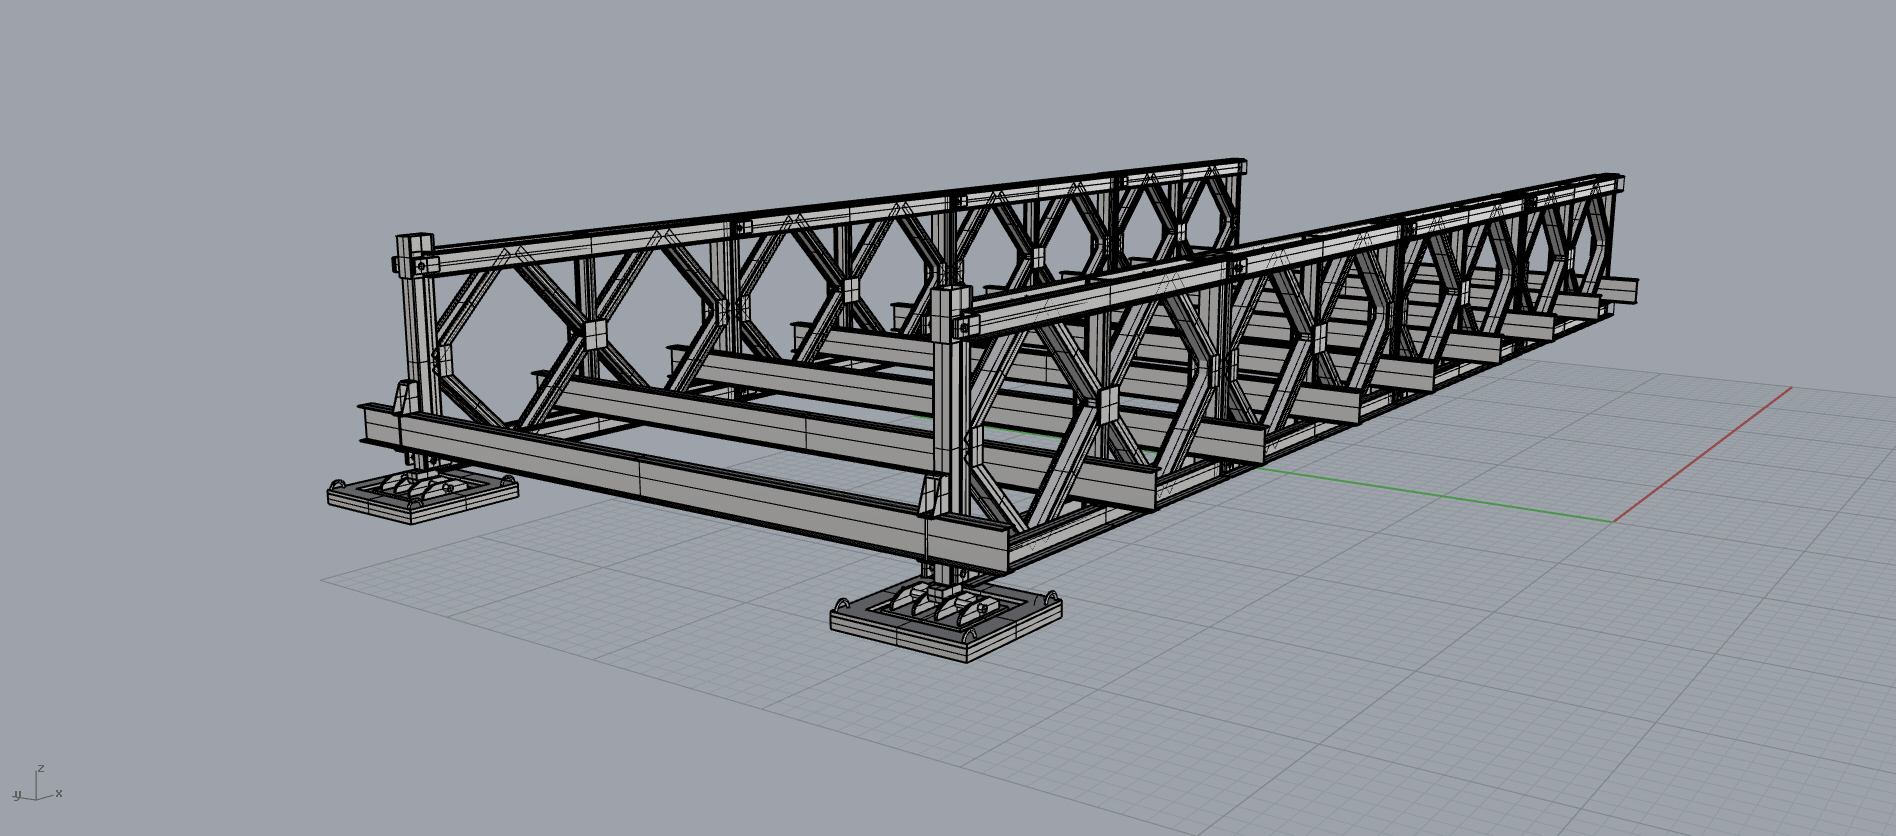The width and height of the screenshot is (1896, 836).
Task: Select the transom stub projecting beyond the left end post
Action: coord(380,425)
